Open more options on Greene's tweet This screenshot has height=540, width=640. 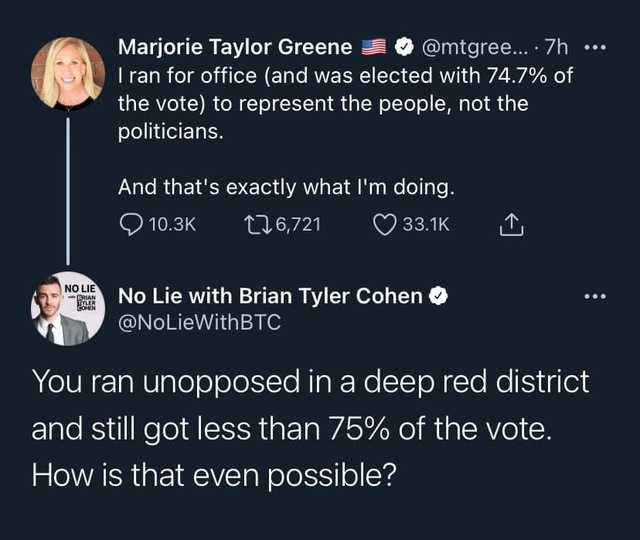596,47
